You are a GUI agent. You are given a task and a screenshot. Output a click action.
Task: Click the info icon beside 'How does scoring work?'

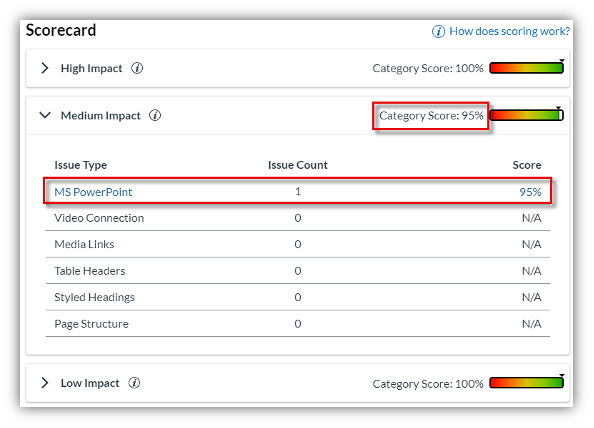438,31
